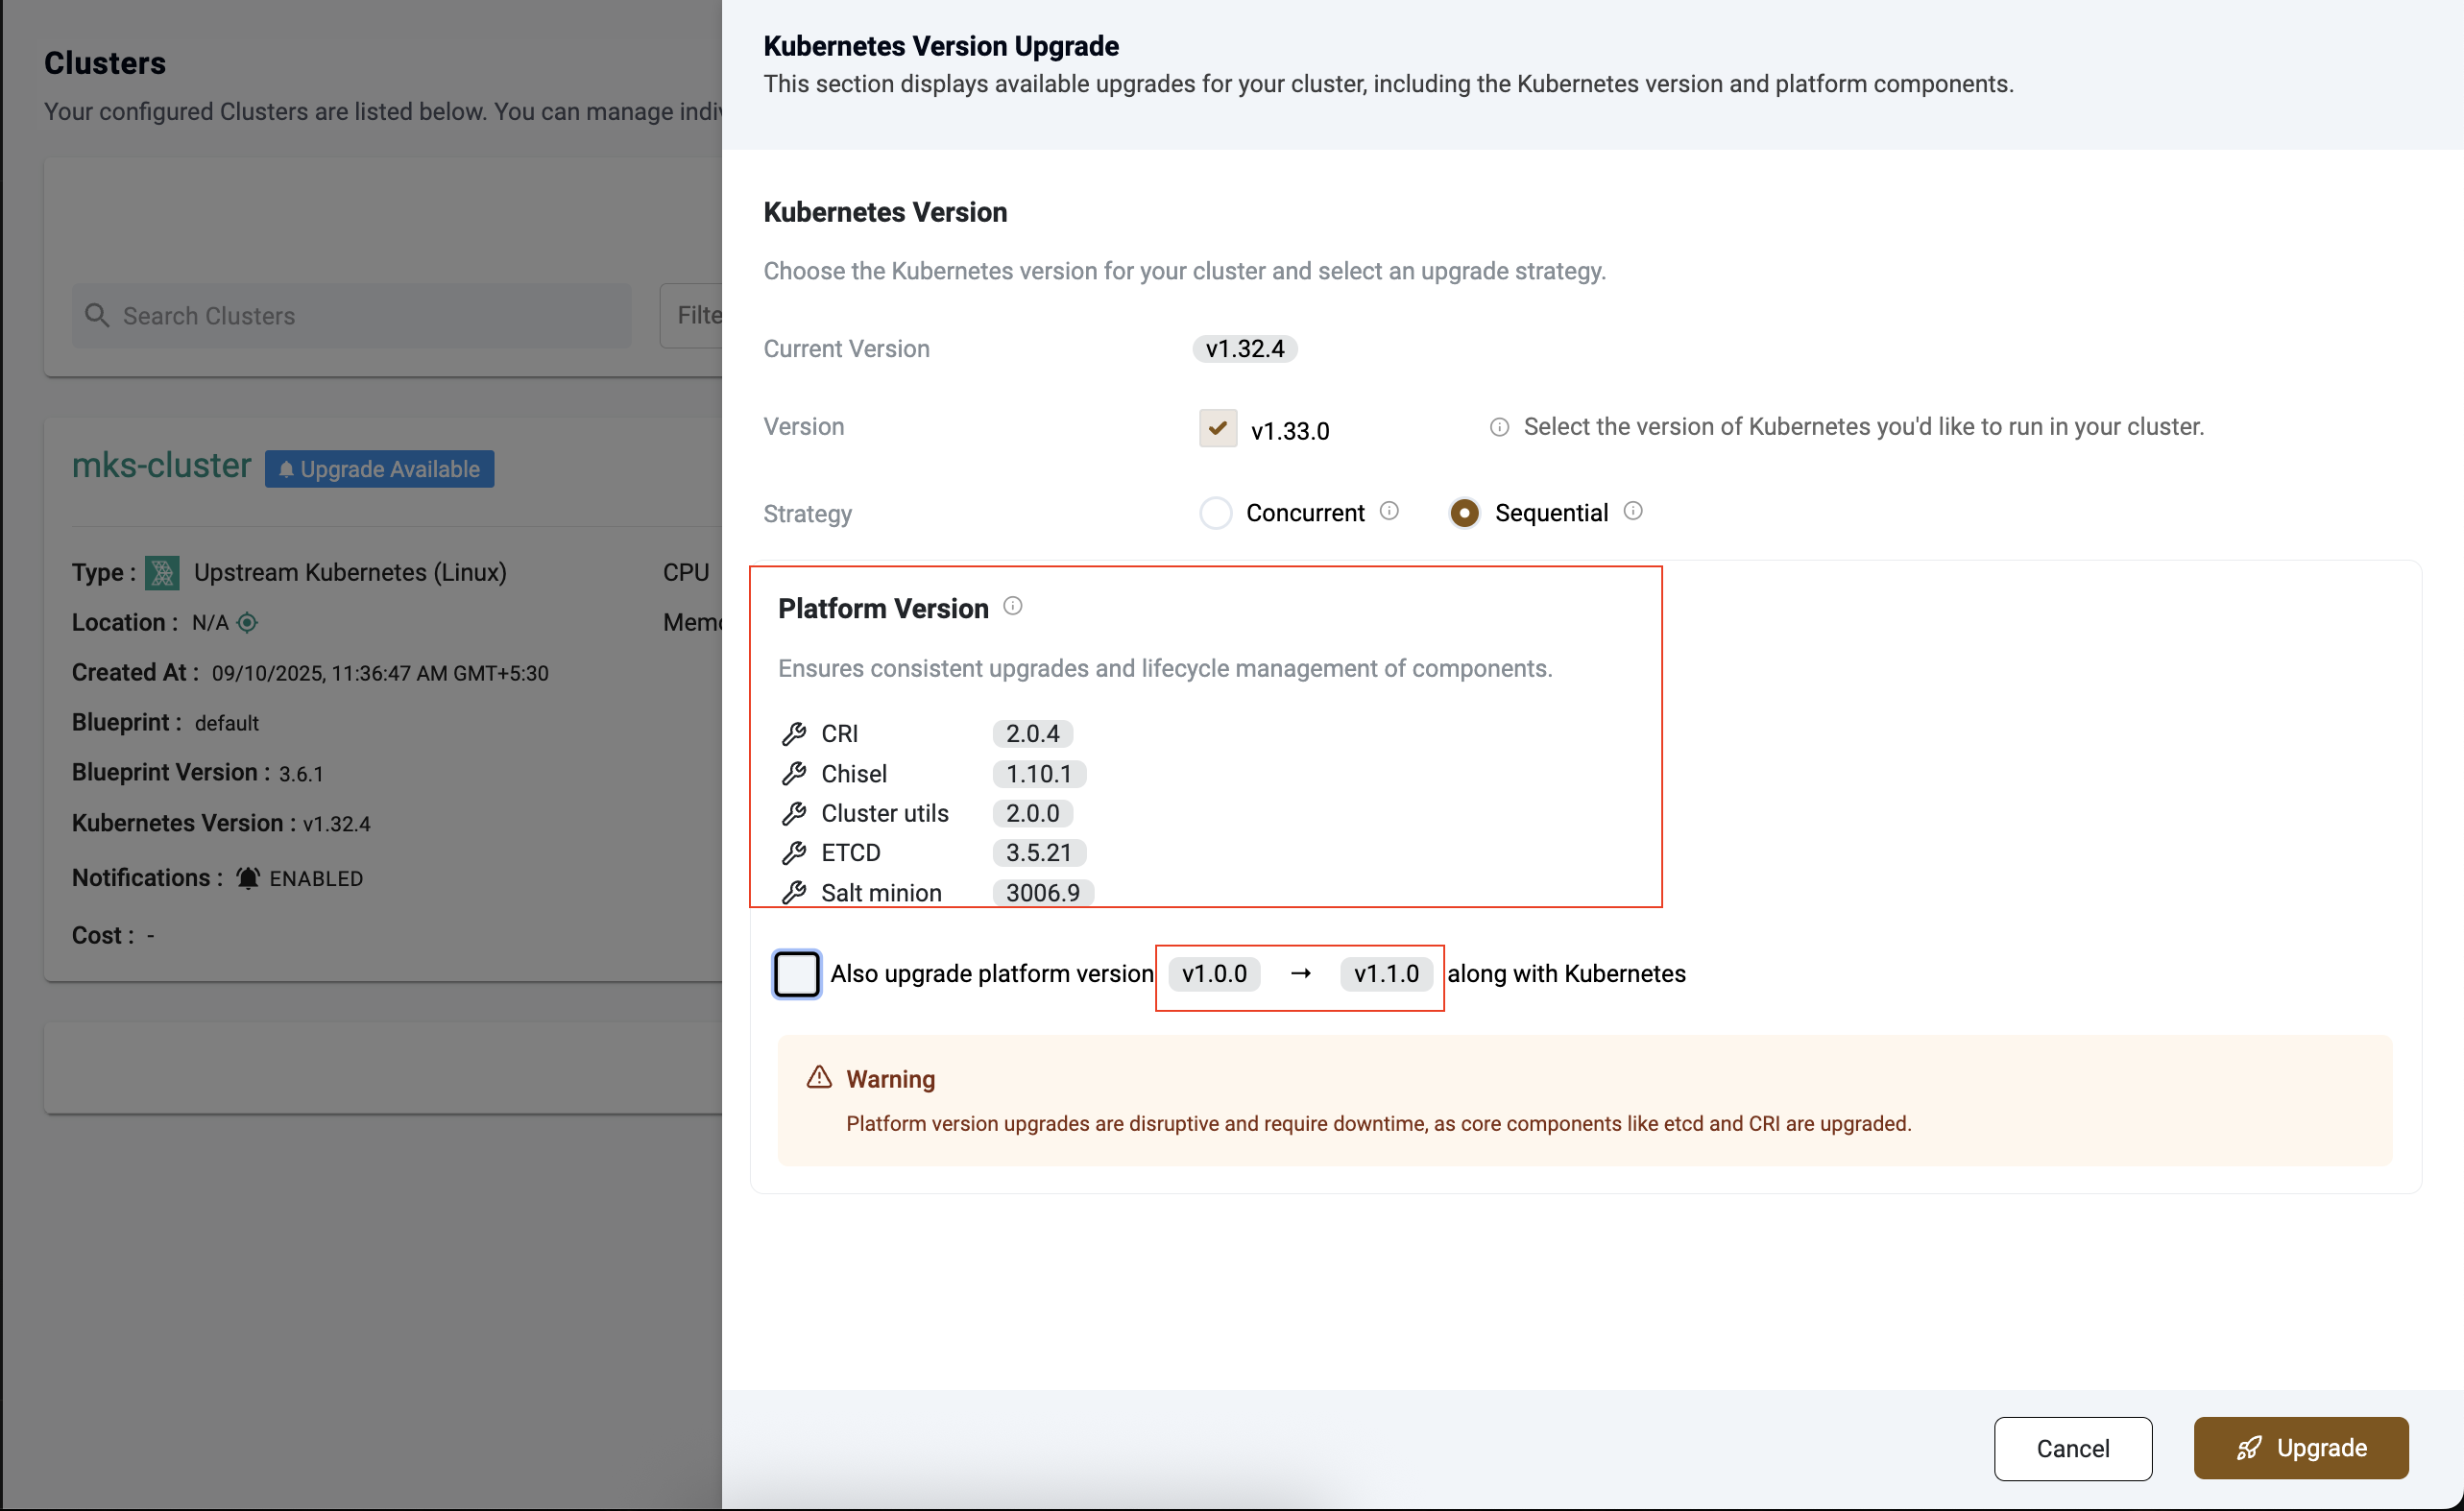Click the wrench icon beside CRI
2464x1511 pixels.
coord(794,734)
